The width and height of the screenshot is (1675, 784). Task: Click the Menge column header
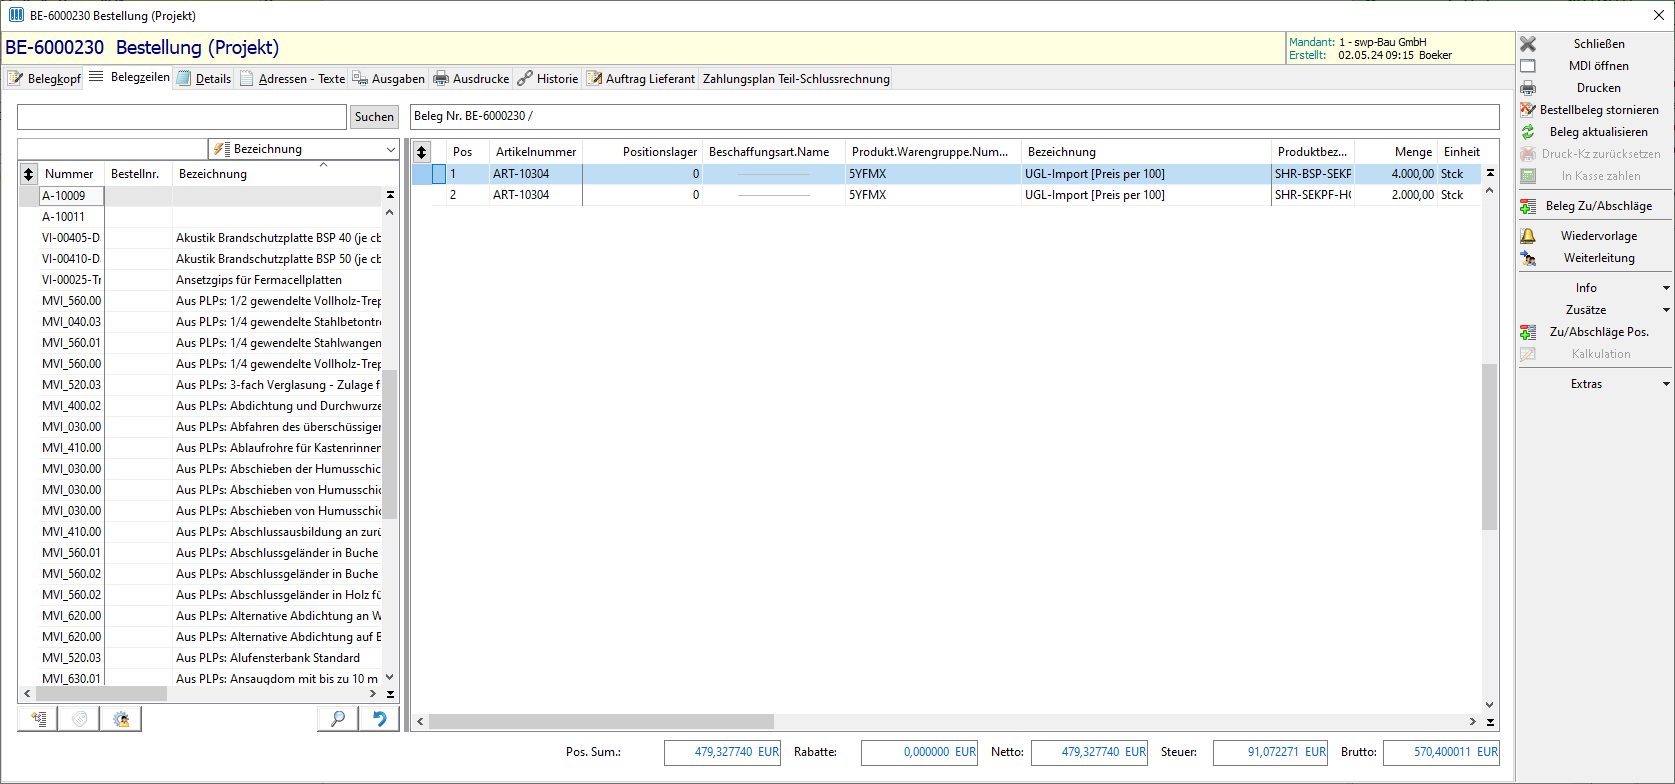[1396, 152]
